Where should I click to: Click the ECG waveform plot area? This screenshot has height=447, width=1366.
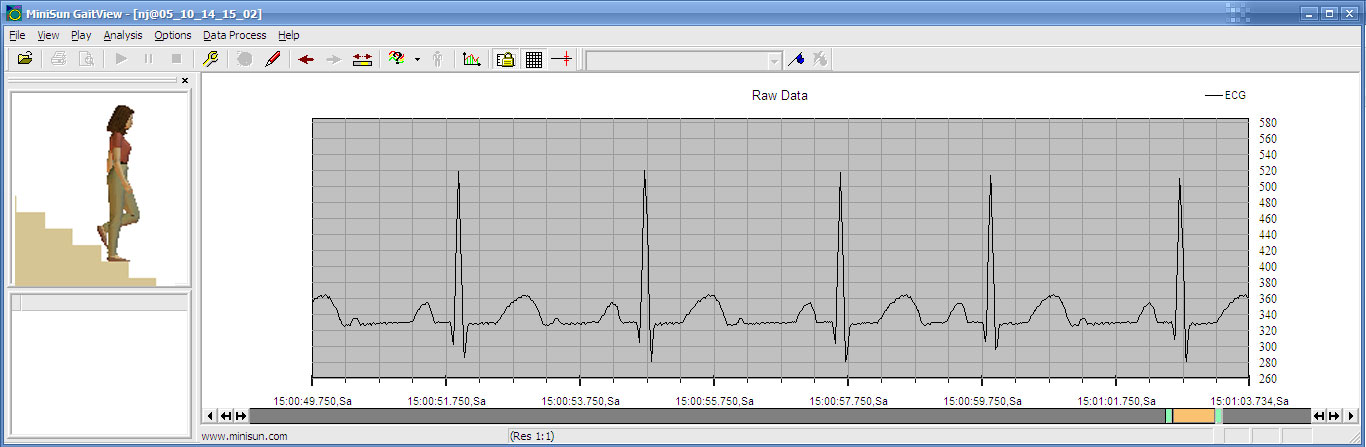780,248
